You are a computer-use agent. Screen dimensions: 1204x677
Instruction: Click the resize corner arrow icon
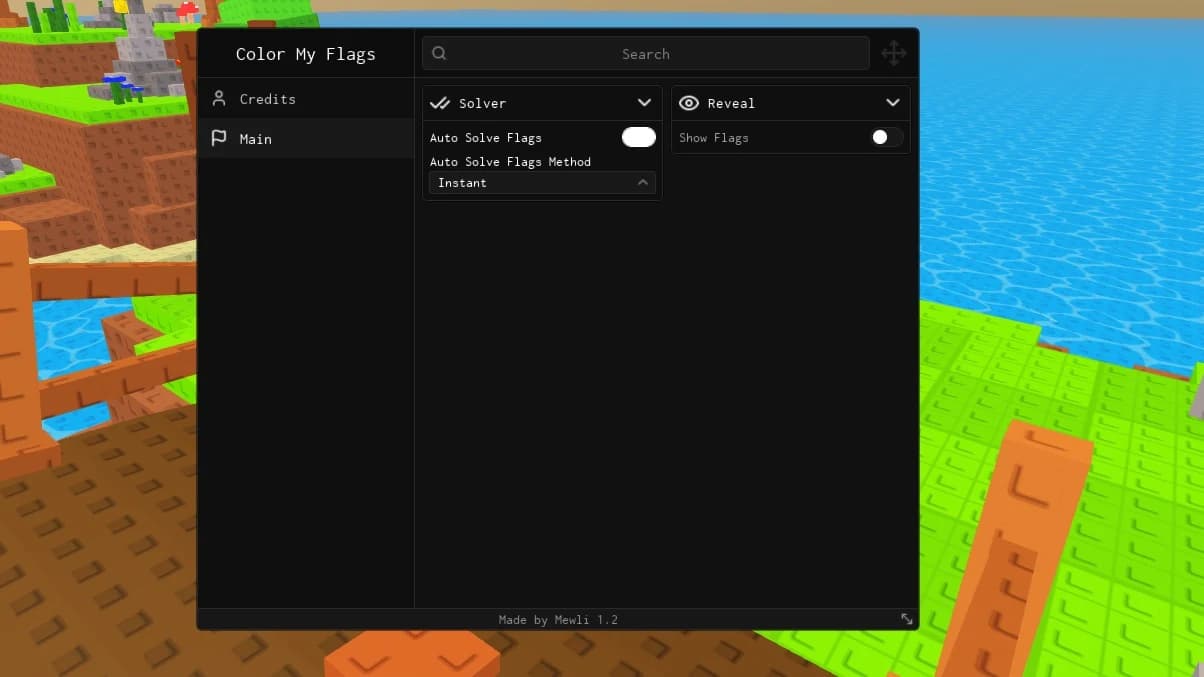pyautogui.click(x=907, y=619)
